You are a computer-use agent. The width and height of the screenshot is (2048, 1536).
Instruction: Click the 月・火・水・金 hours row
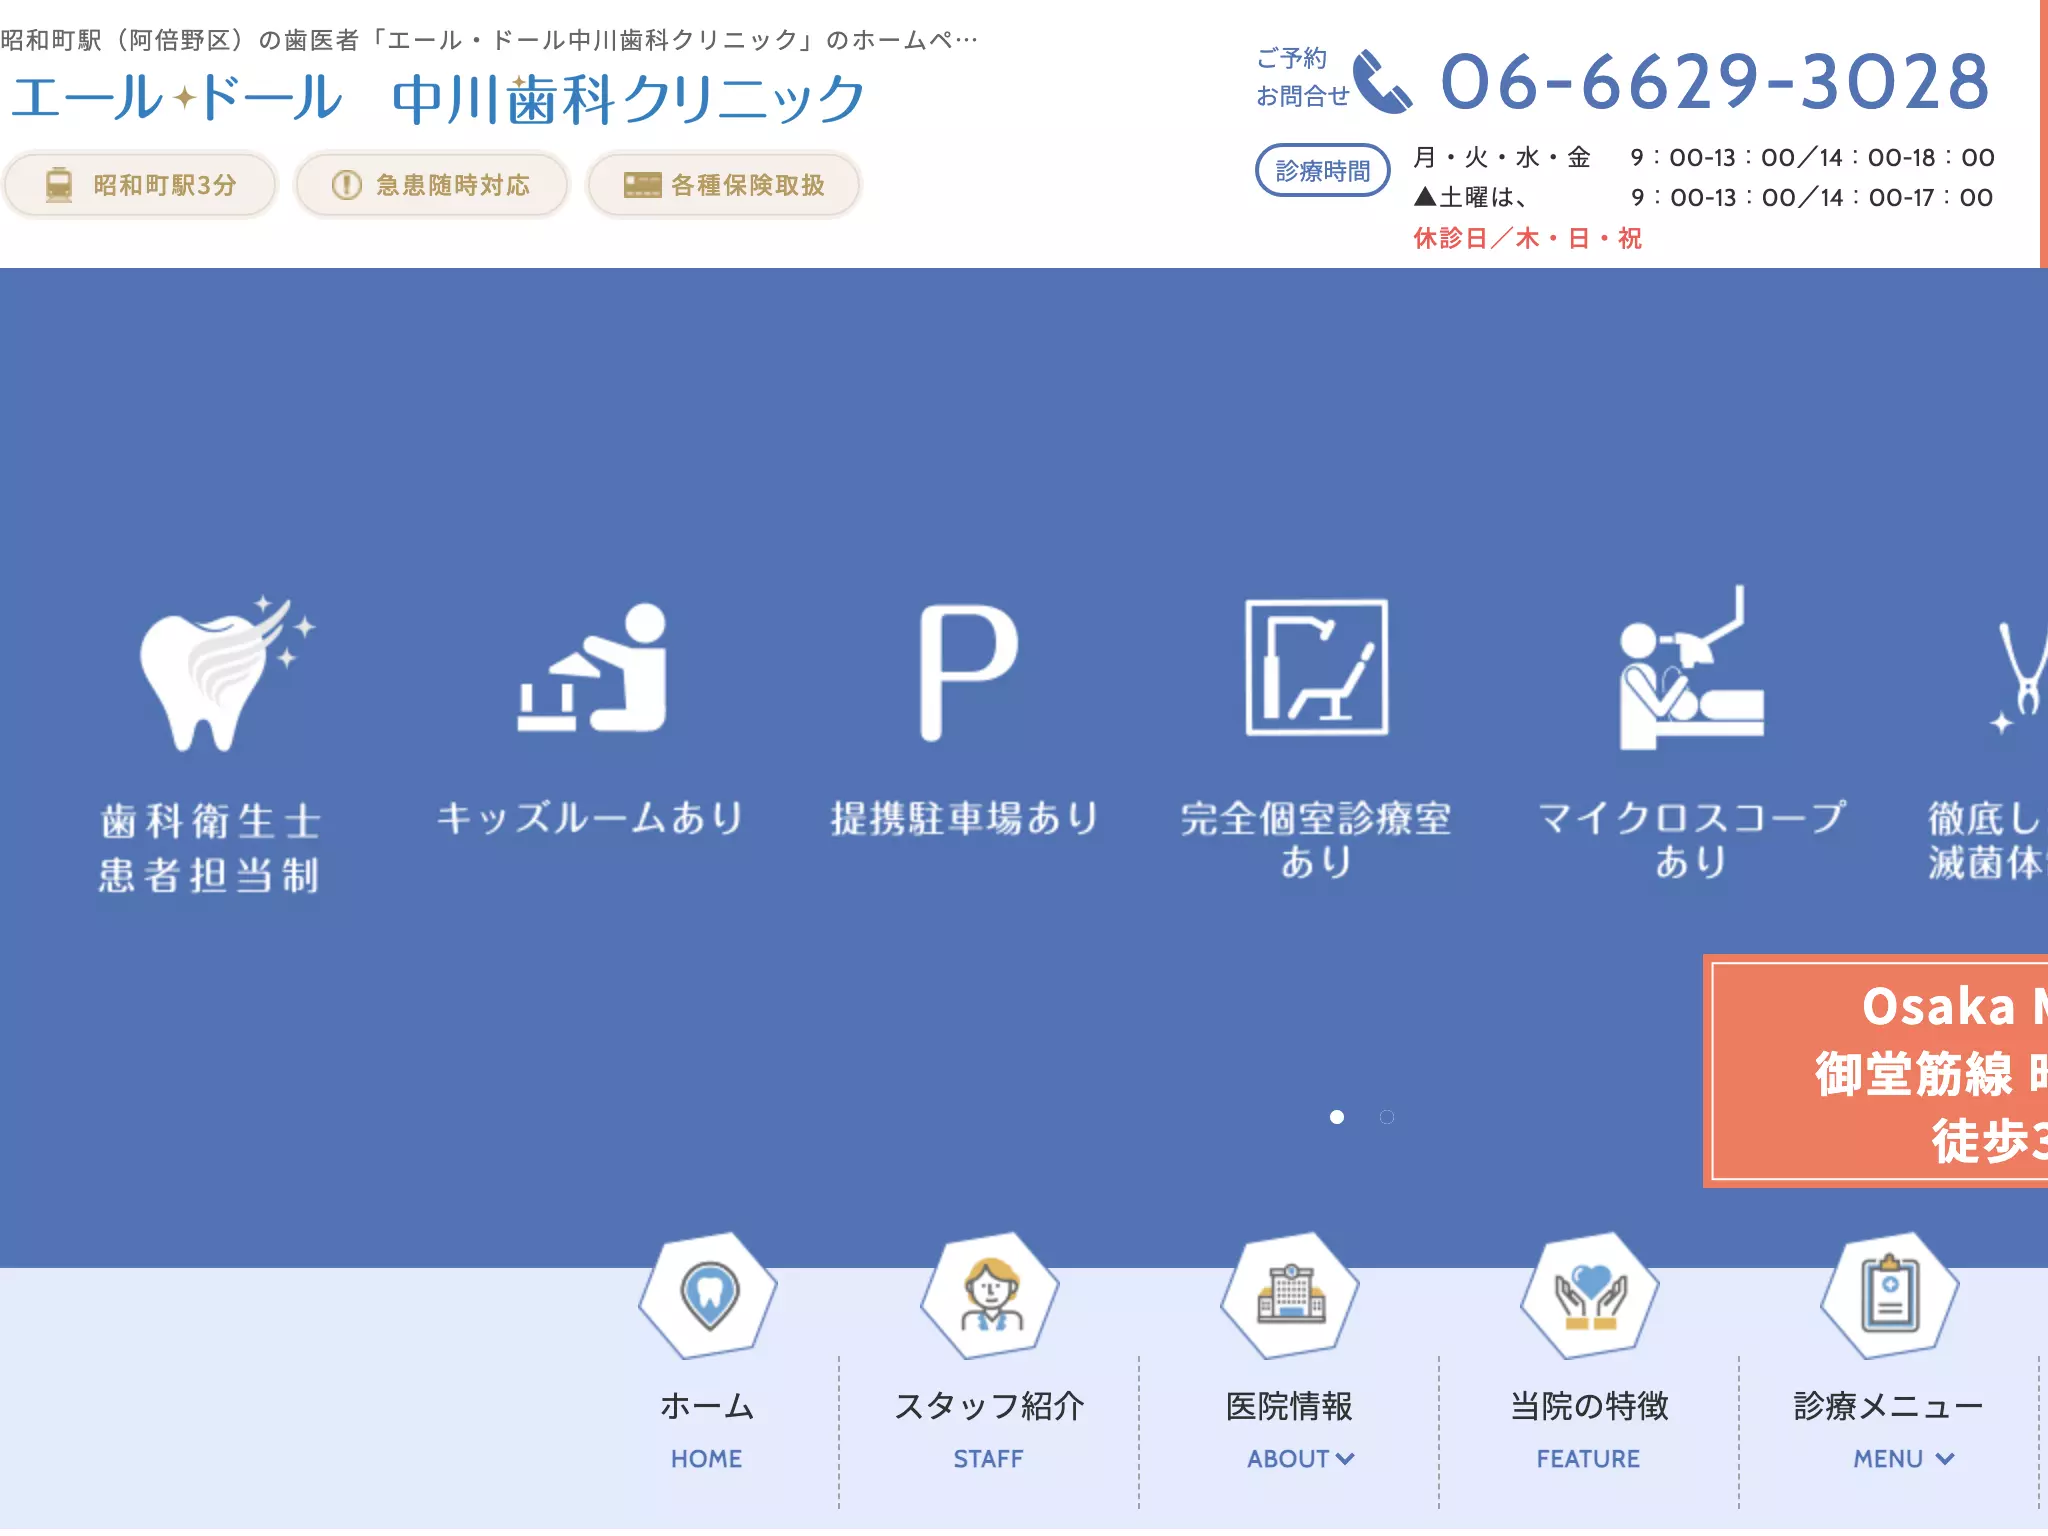(1703, 157)
